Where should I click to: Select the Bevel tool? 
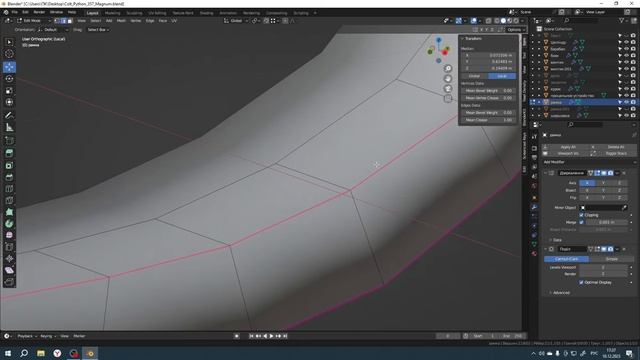pos(9,177)
